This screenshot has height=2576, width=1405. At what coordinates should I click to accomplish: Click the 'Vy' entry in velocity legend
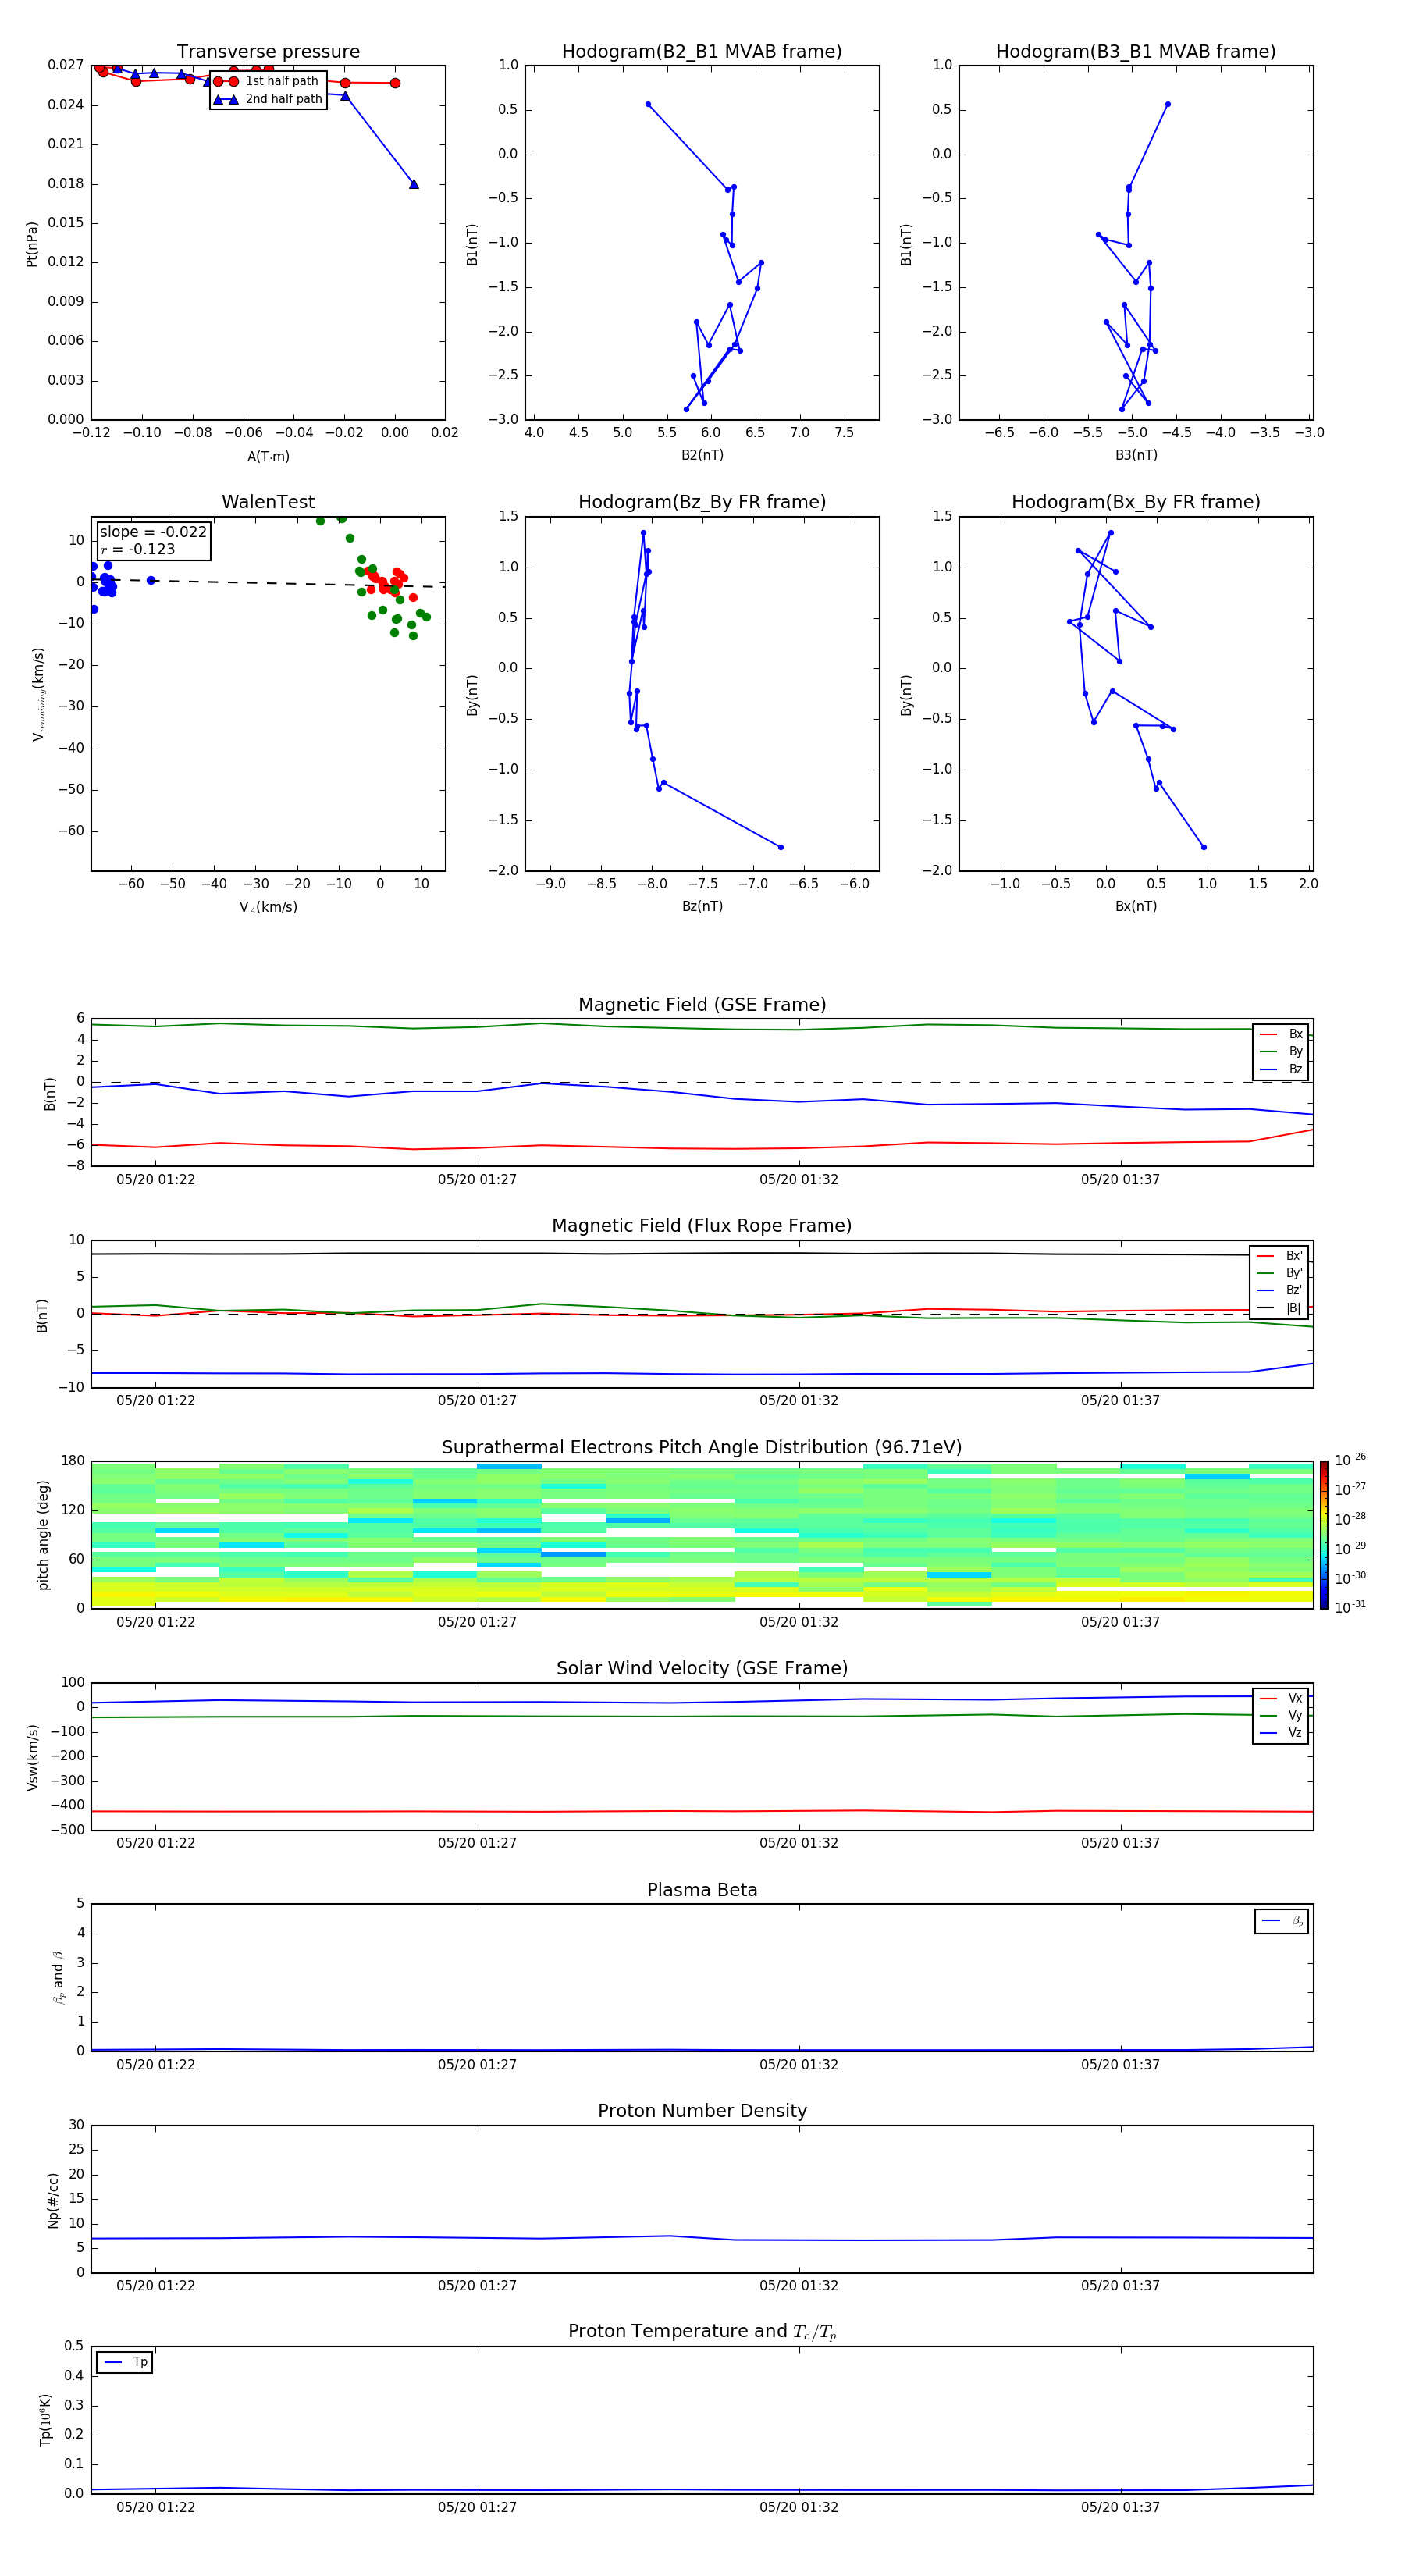1281,1715
